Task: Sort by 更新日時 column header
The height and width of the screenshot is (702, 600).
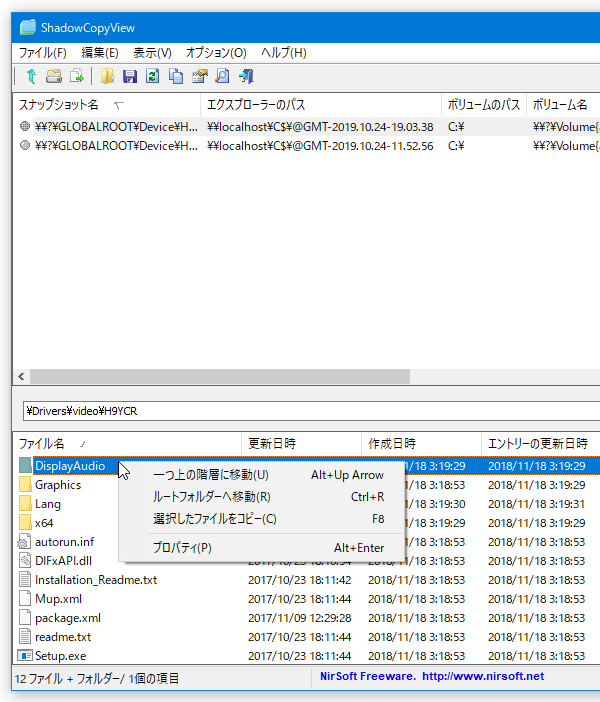Action: coord(301,444)
